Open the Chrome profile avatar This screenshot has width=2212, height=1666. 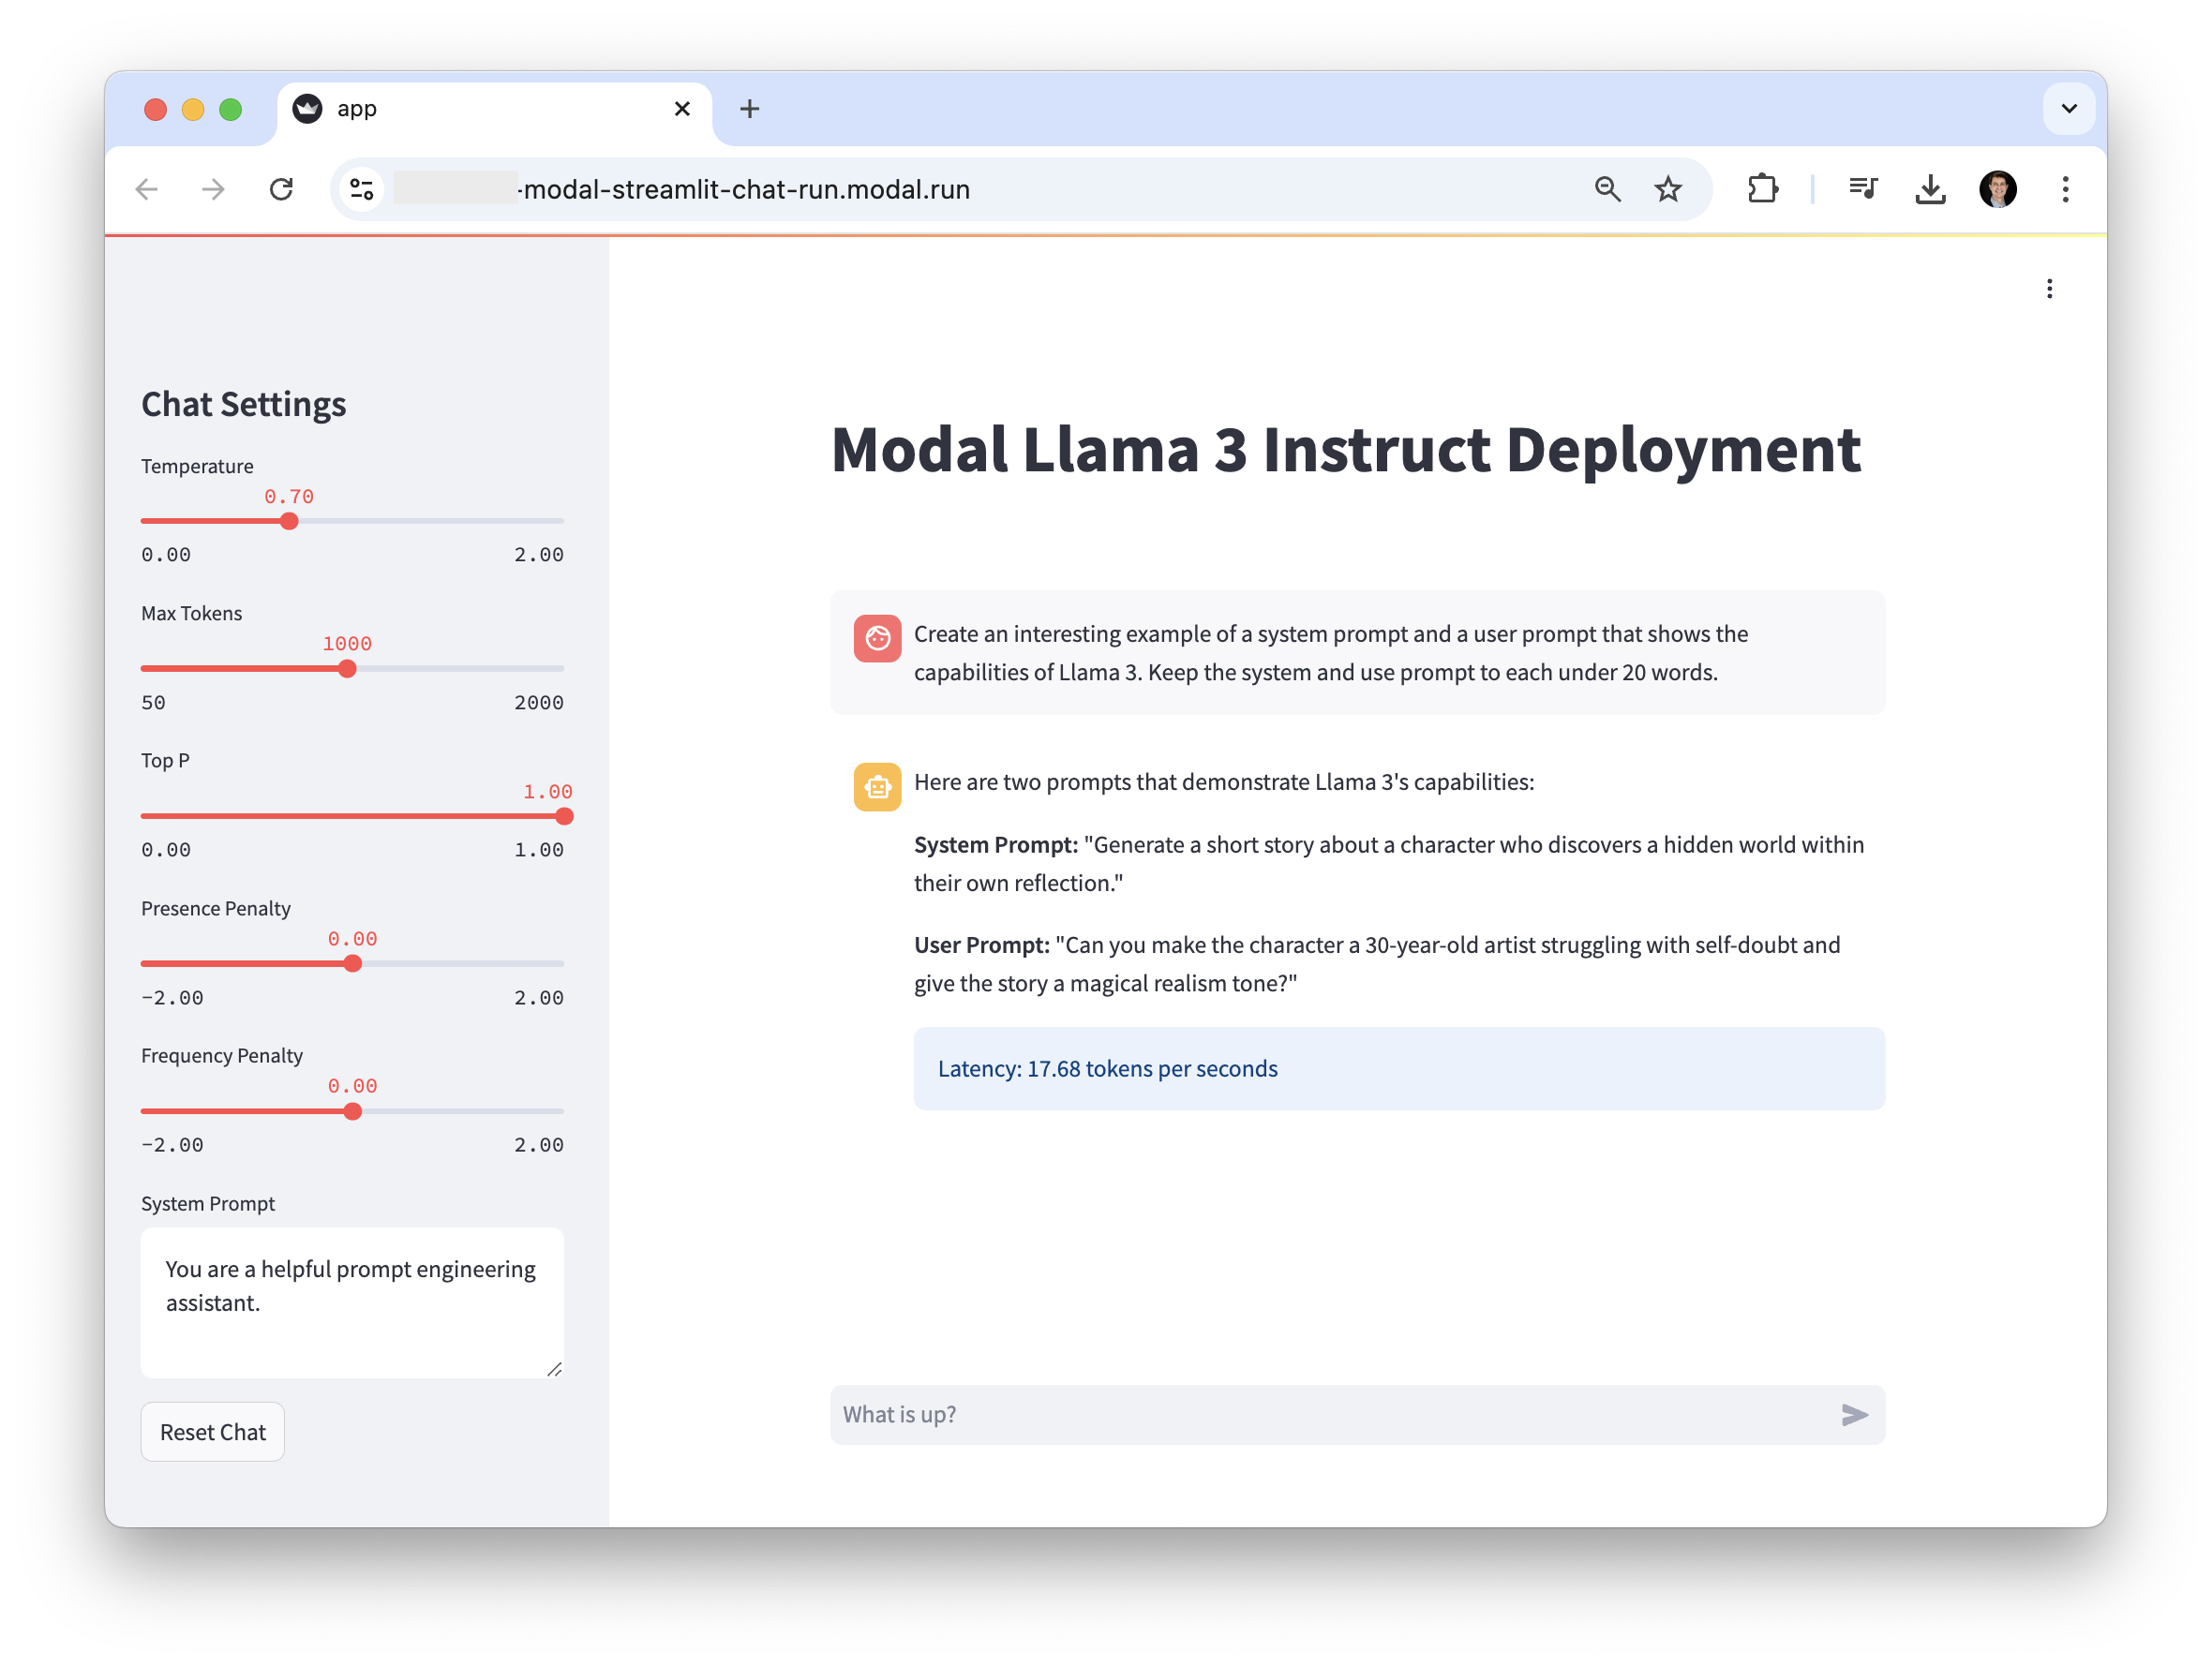(1997, 189)
